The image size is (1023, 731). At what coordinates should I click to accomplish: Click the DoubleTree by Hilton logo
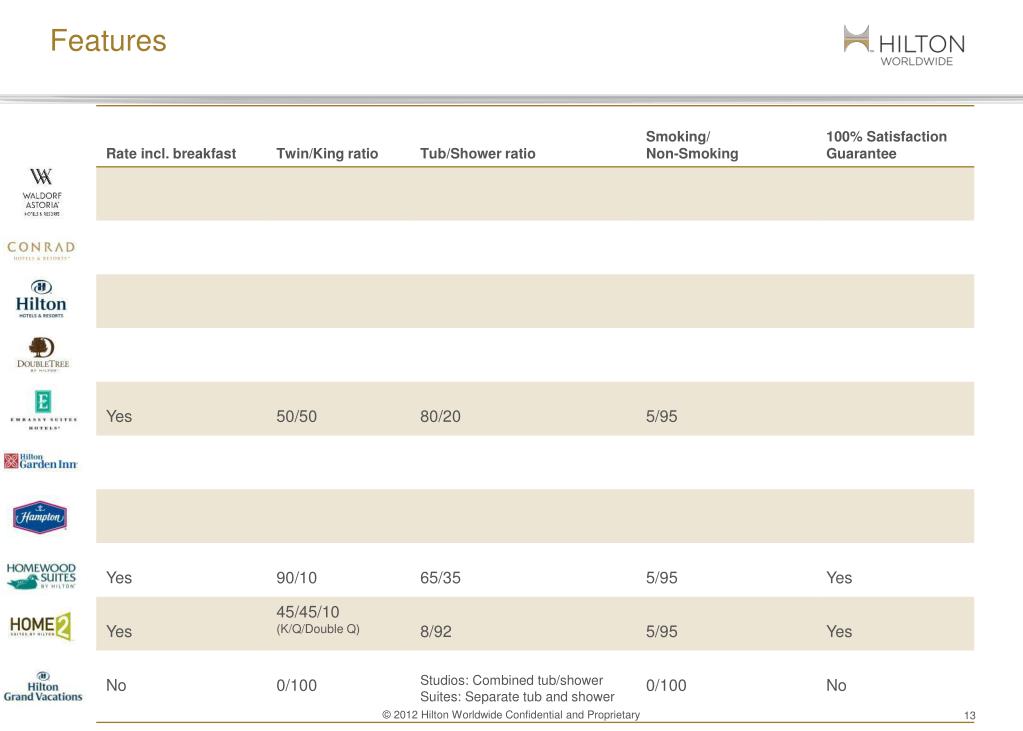(x=41, y=355)
